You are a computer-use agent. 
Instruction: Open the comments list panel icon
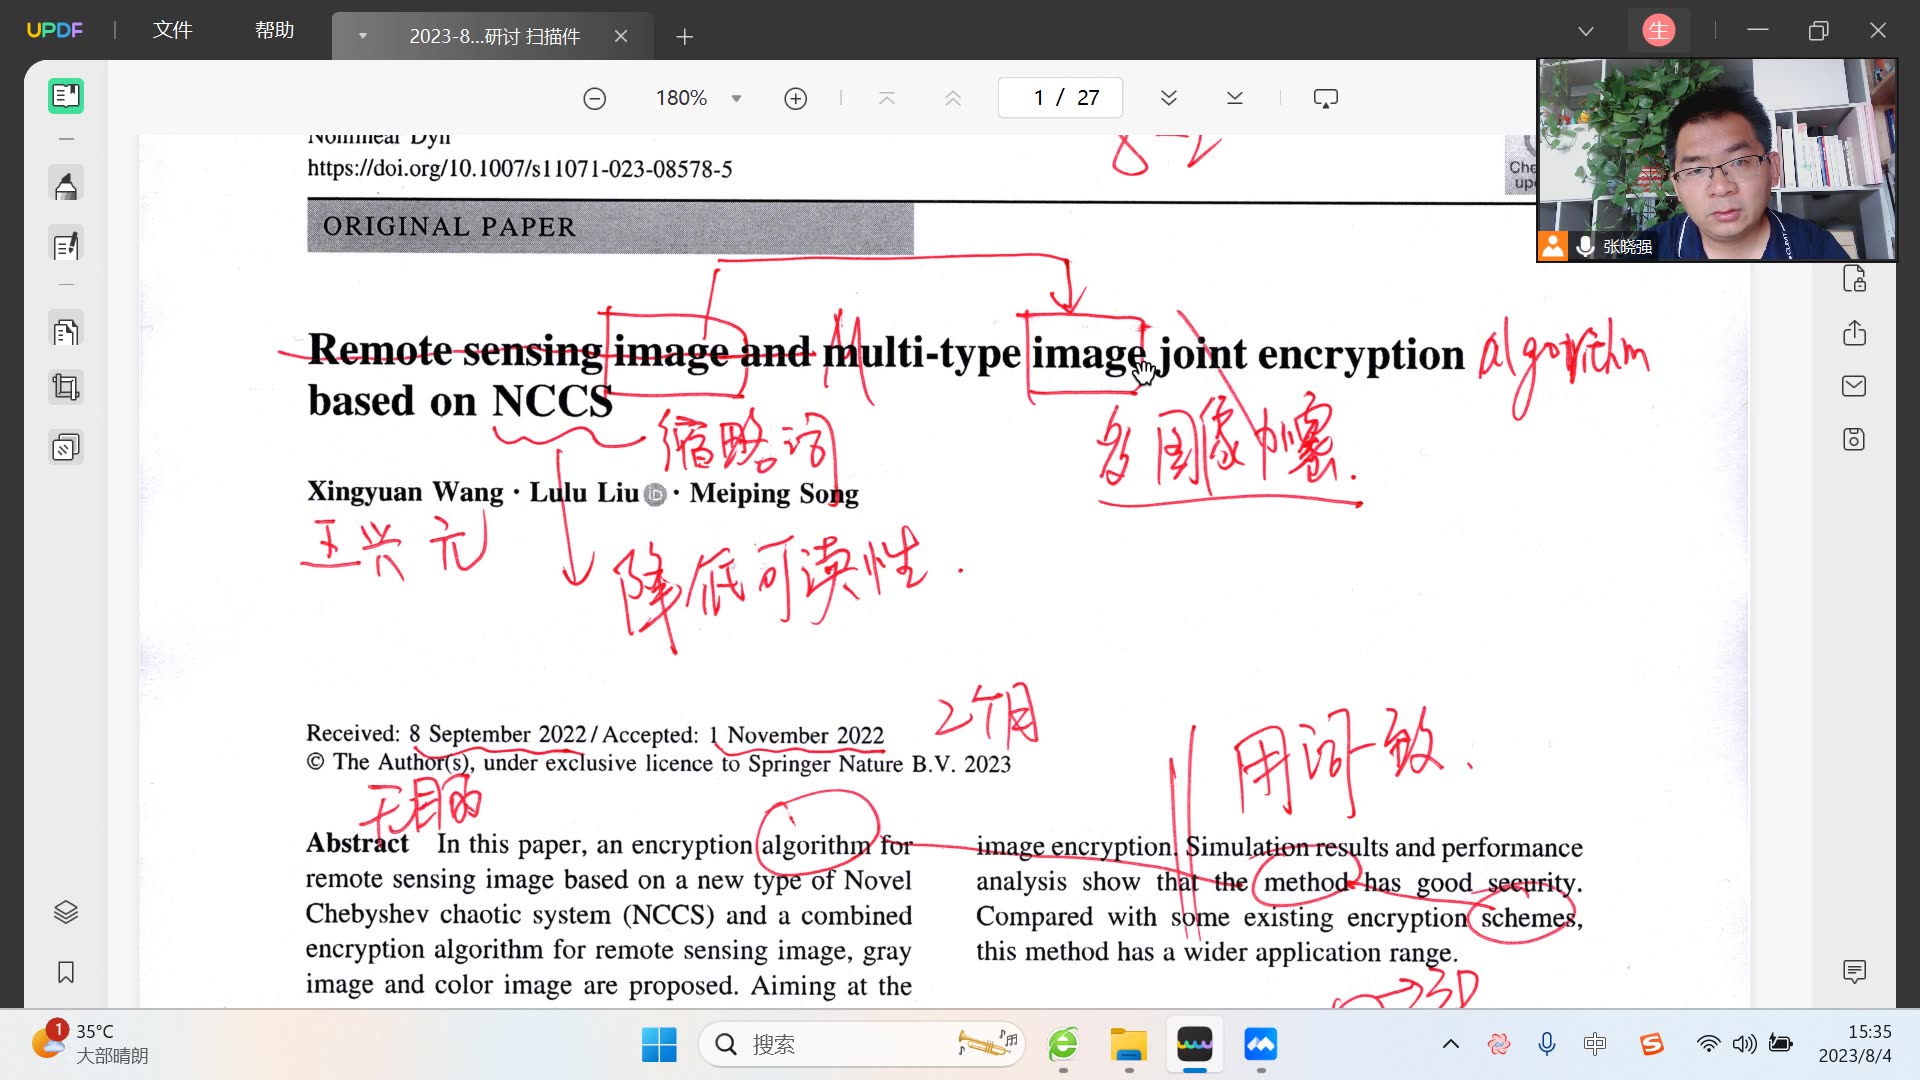pyautogui.click(x=1855, y=971)
